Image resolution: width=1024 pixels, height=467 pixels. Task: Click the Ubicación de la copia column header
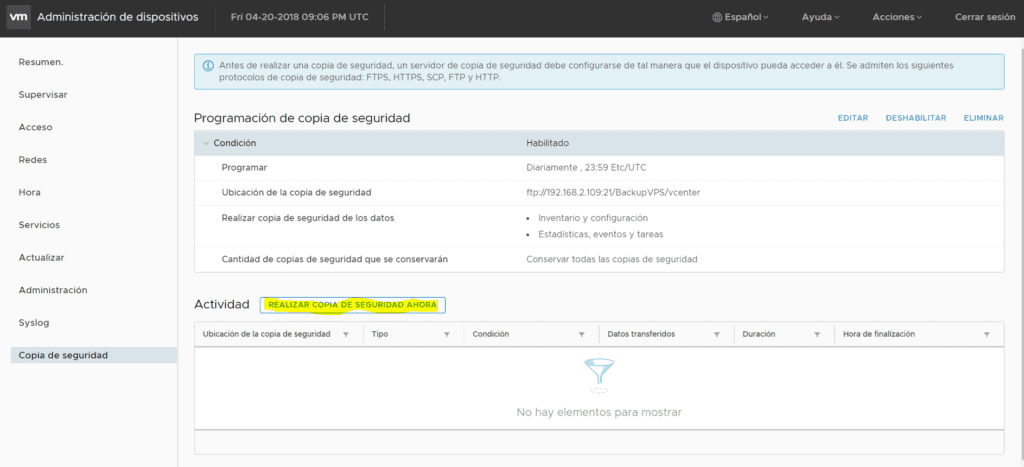coord(266,334)
